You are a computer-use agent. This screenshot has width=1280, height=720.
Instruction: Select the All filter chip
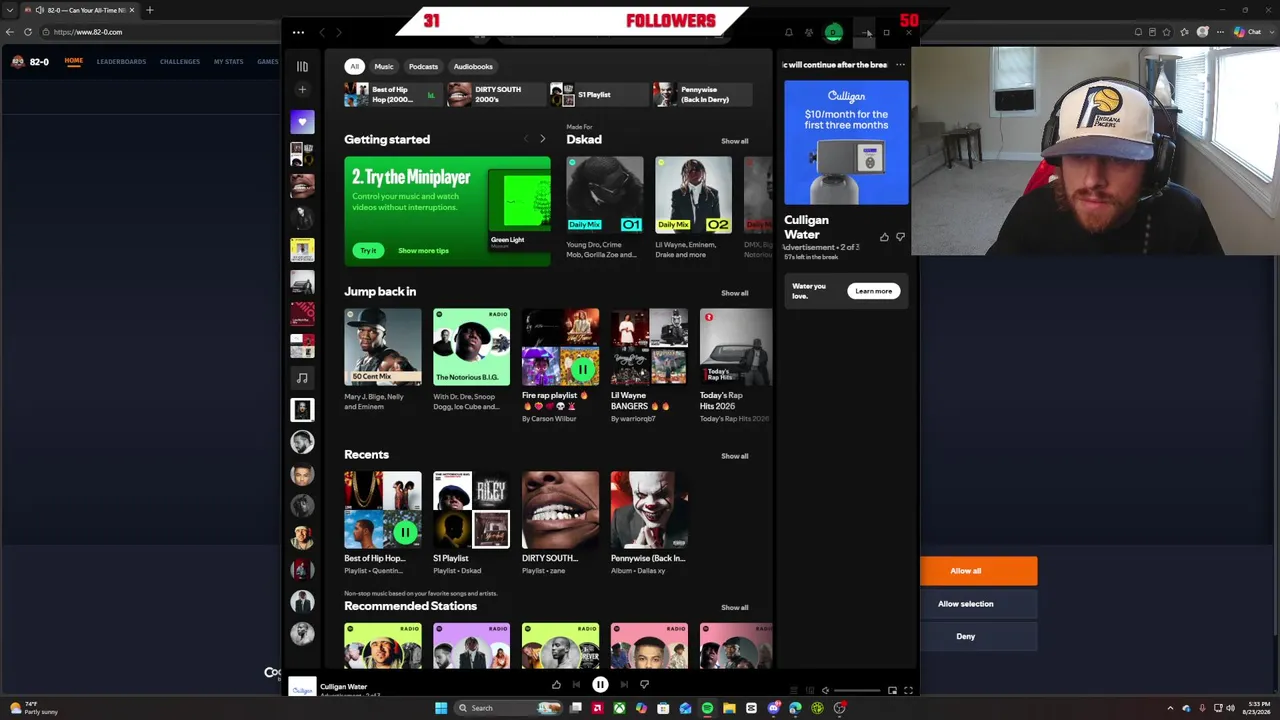(354, 67)
